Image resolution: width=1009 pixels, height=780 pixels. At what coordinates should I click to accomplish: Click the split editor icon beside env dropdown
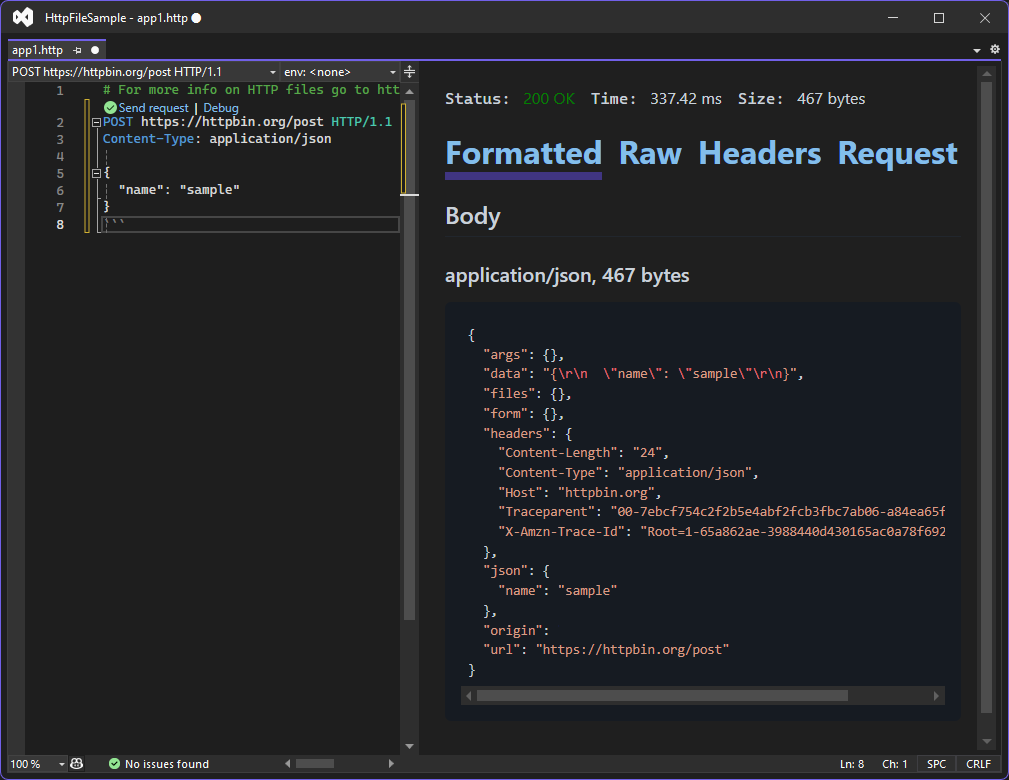click(x=408, y=71)
